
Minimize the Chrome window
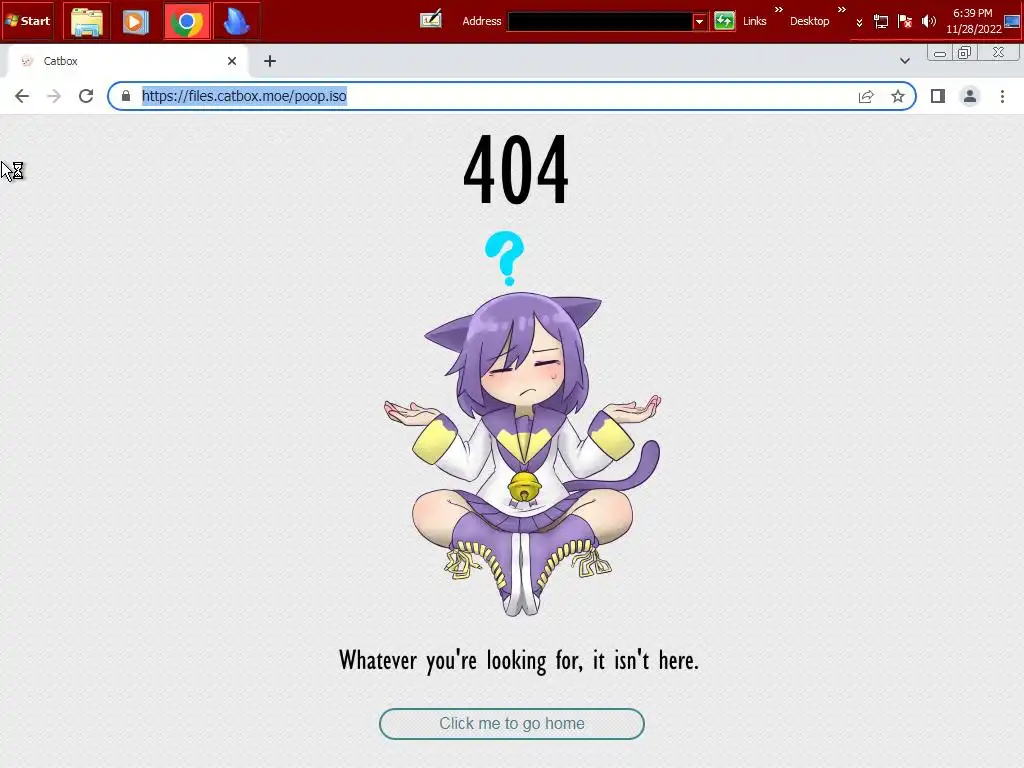[x=940, y=53]
